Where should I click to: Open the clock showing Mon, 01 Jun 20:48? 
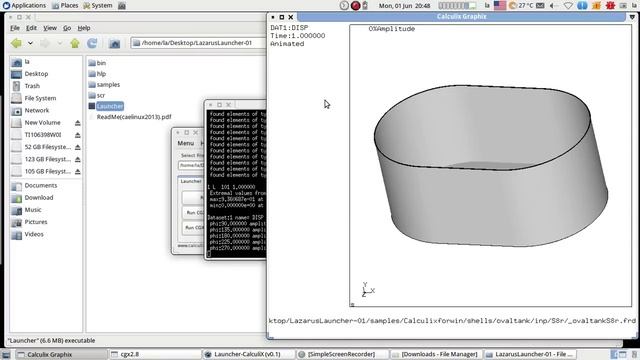pyautogui.click(x=404, y=6)
